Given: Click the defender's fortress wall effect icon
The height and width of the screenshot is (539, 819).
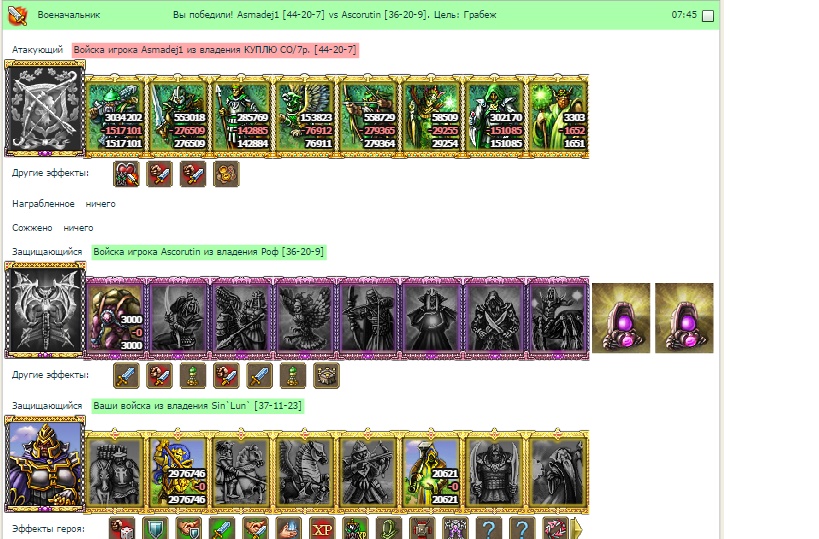Looking at the screenshot, I should 326,376.
